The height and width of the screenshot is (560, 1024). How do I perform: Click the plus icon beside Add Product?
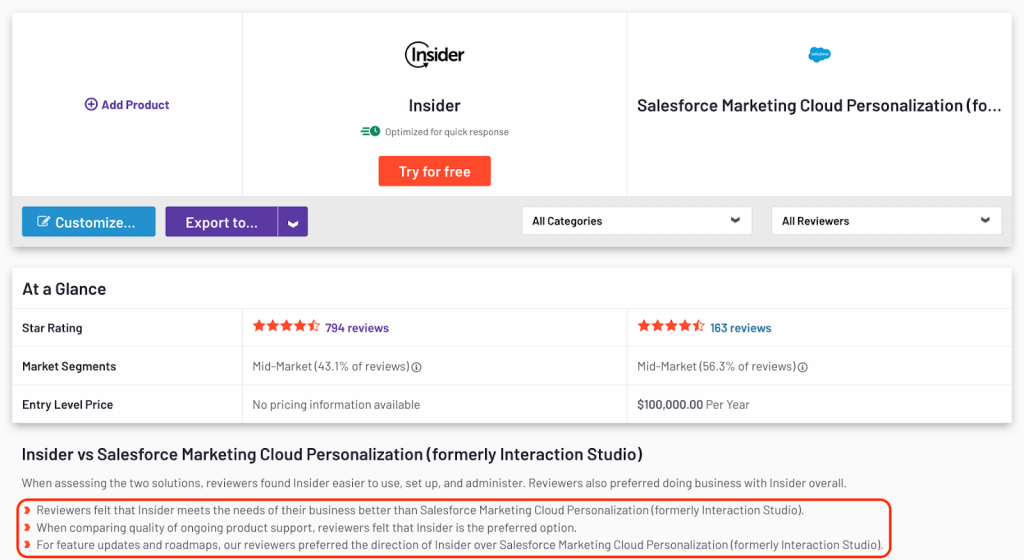coord(91,104)
